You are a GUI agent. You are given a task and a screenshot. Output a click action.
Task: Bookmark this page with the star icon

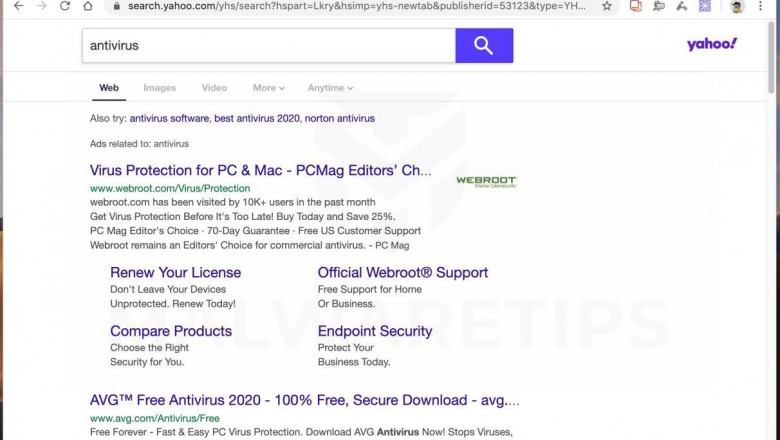coord(607,6)
